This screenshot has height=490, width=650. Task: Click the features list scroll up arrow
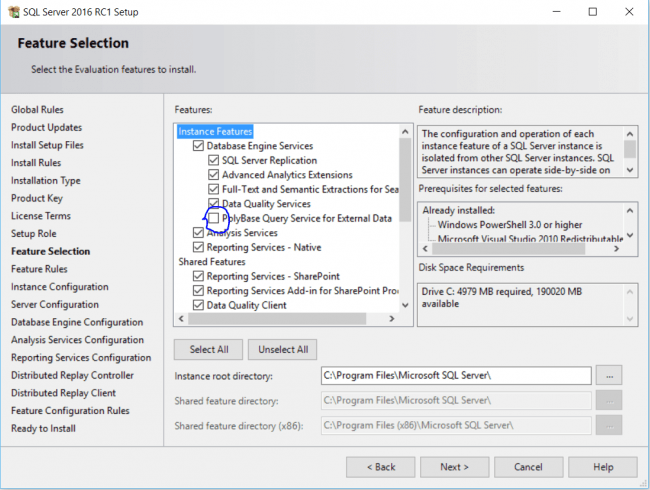tap(405, 132)
